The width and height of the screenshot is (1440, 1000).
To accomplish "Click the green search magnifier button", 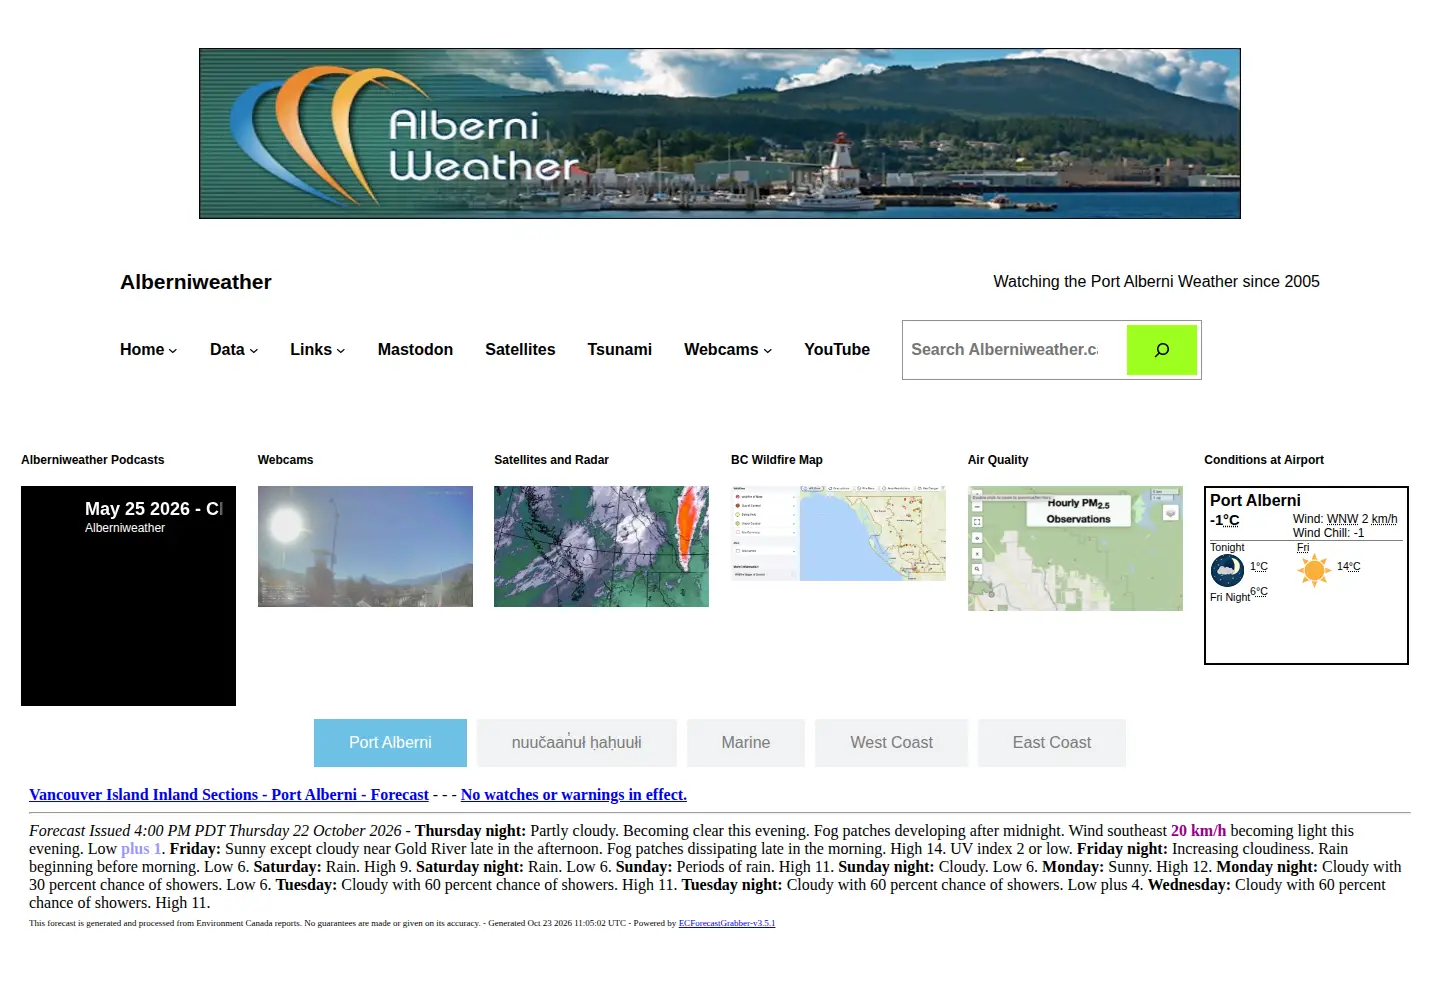I will [1161, 350].
